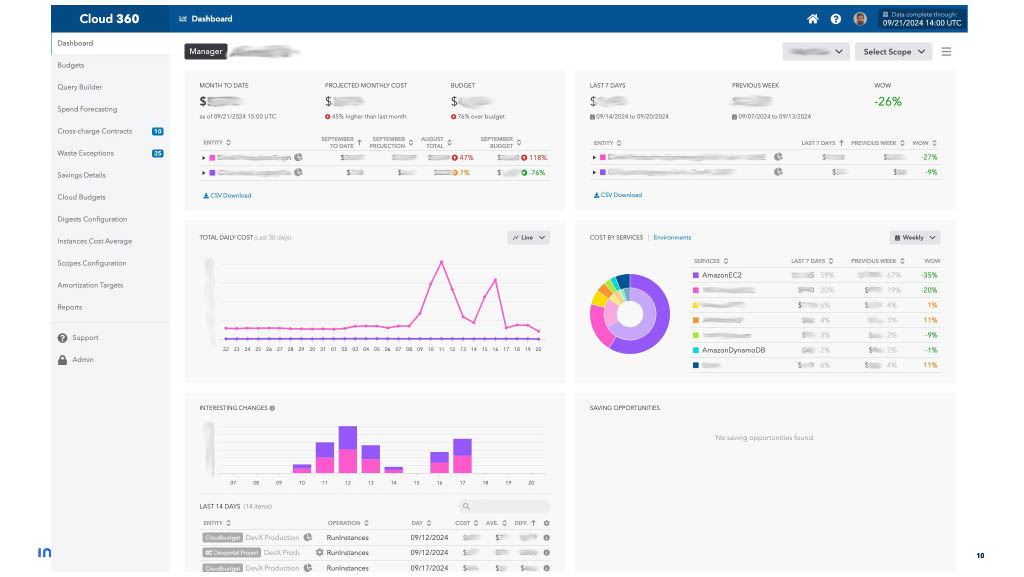Click pie chart icon of the entity showing -76% budget

[298, 172]
